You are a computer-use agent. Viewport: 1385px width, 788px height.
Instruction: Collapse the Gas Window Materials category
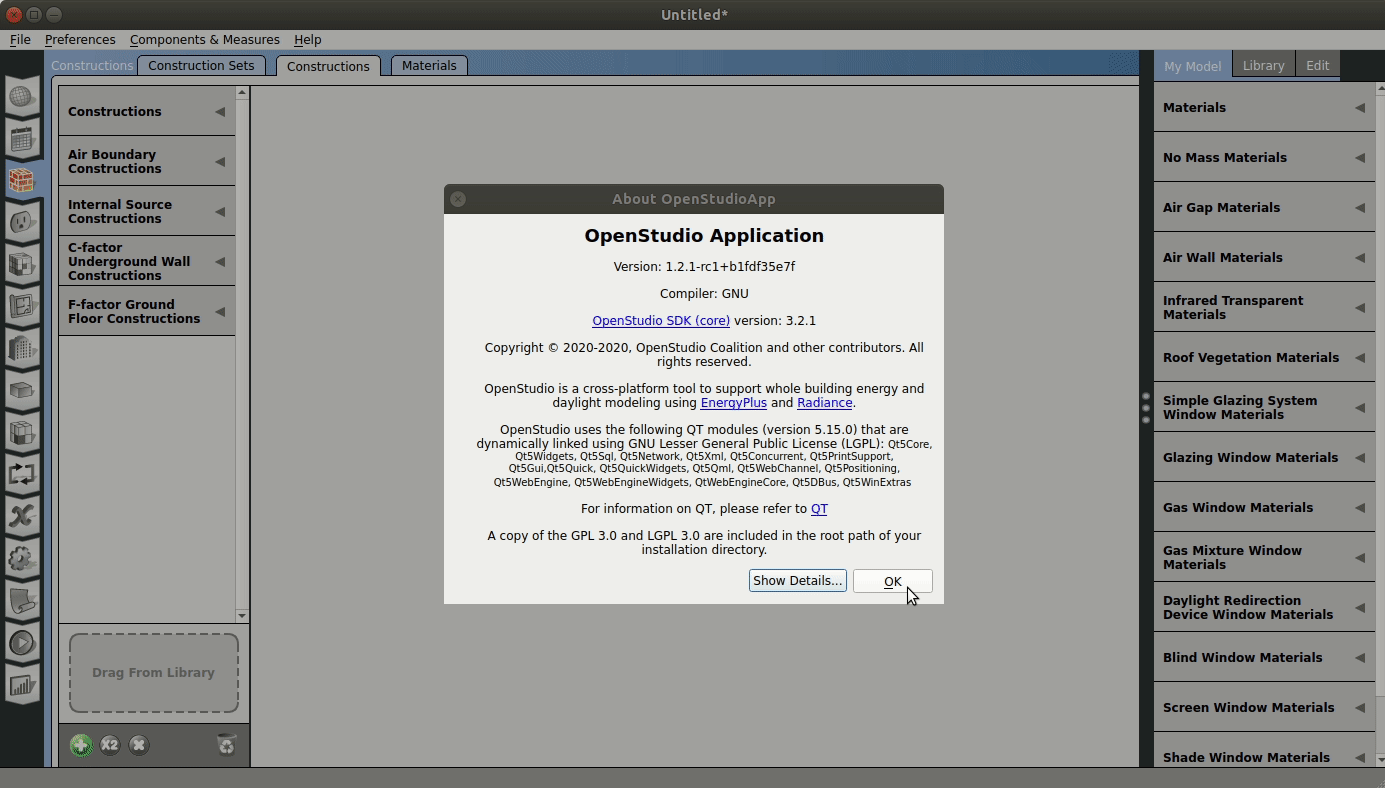[1360, 507]
